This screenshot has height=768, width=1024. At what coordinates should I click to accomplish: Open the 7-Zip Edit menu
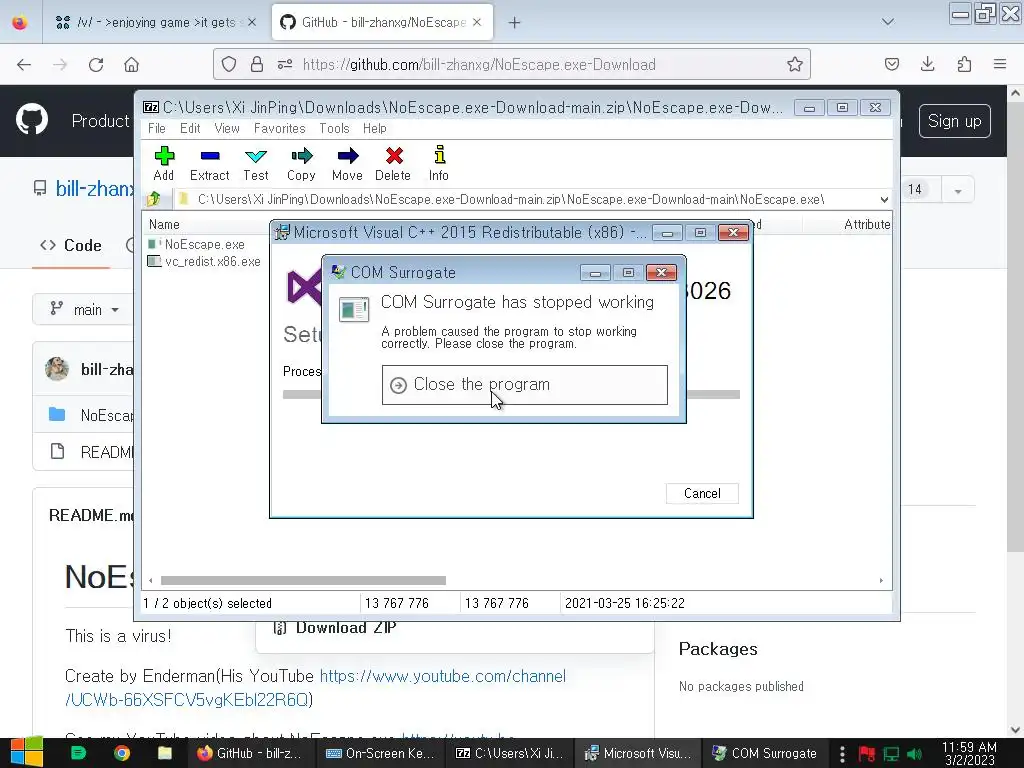(190, 129)
